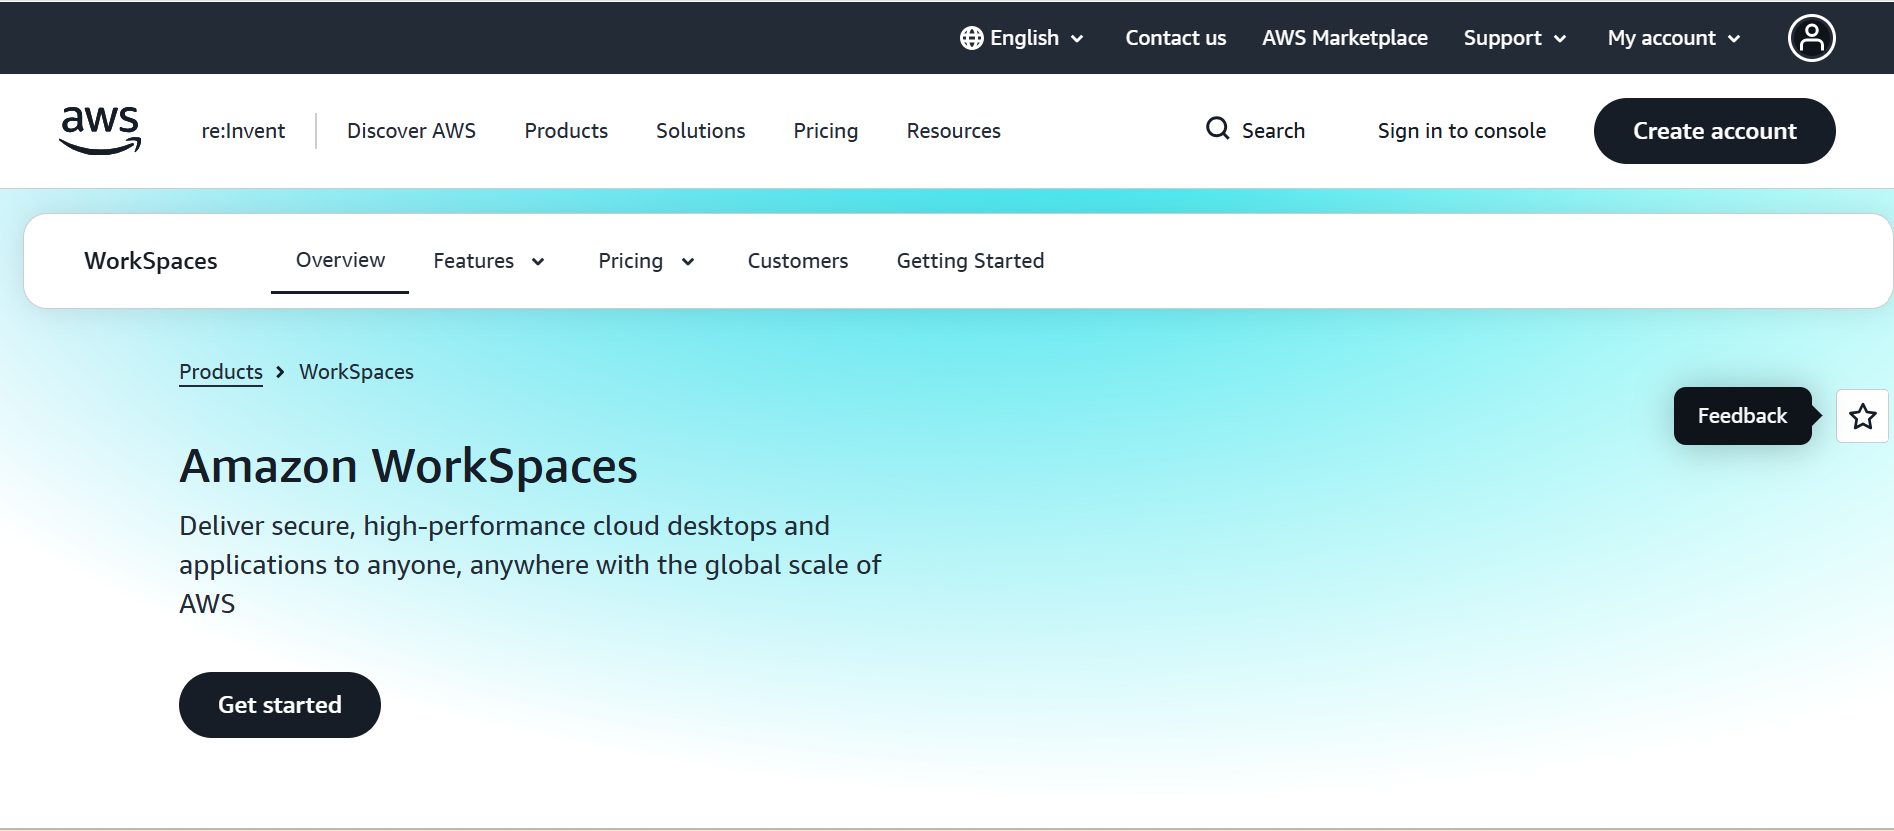Click WorkSpaces breadcrumb text

pyautogui.click(x=356, y=372)
